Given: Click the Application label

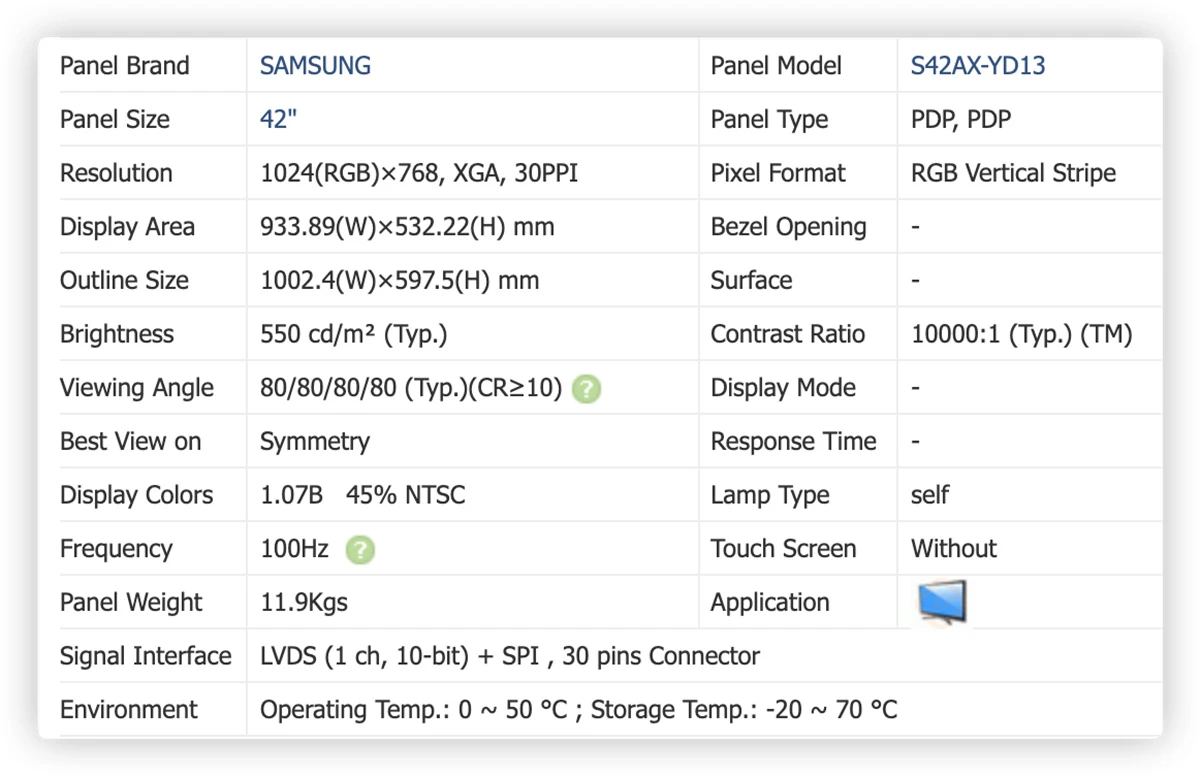Looking at the screenshot, I should coord(770,603).
